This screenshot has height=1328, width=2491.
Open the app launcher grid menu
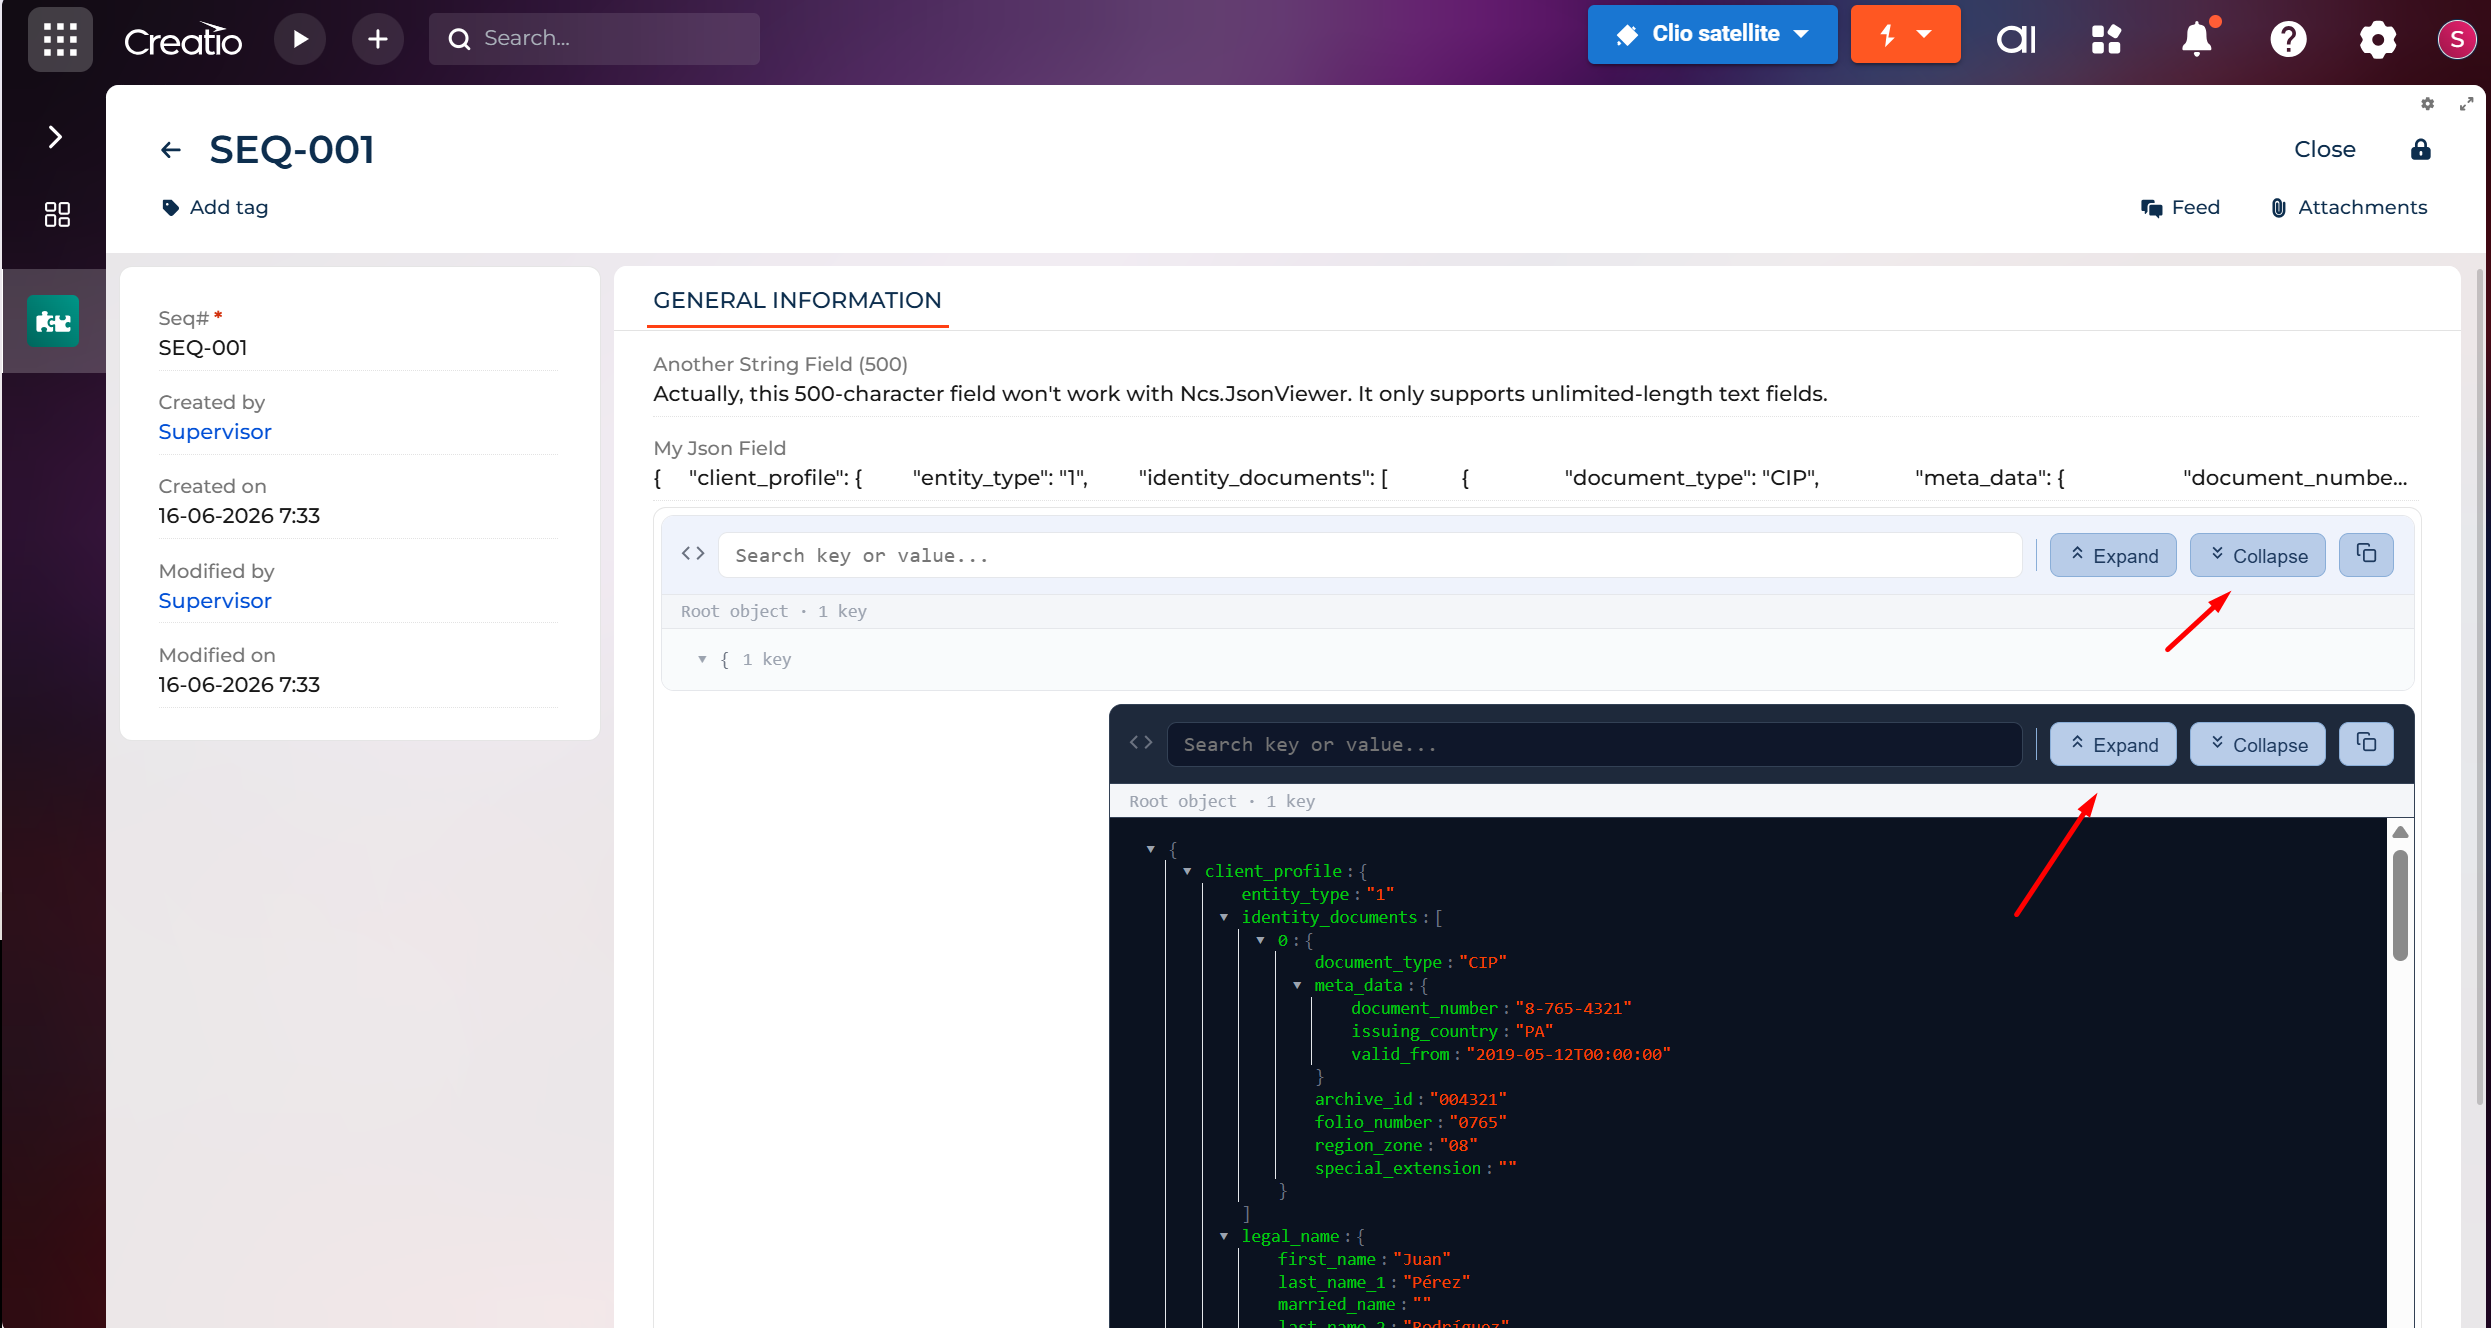(x=60, y=39)
